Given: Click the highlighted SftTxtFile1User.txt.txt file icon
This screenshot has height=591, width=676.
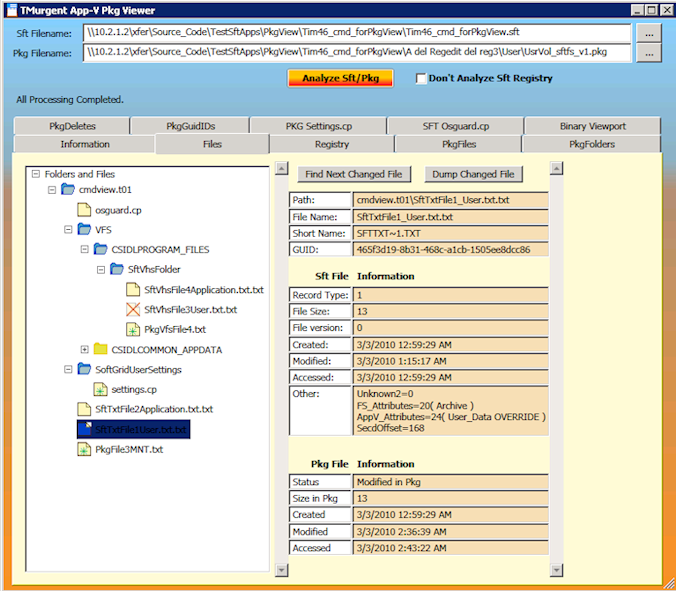Looking at the screenshot, I should (85, 429).
